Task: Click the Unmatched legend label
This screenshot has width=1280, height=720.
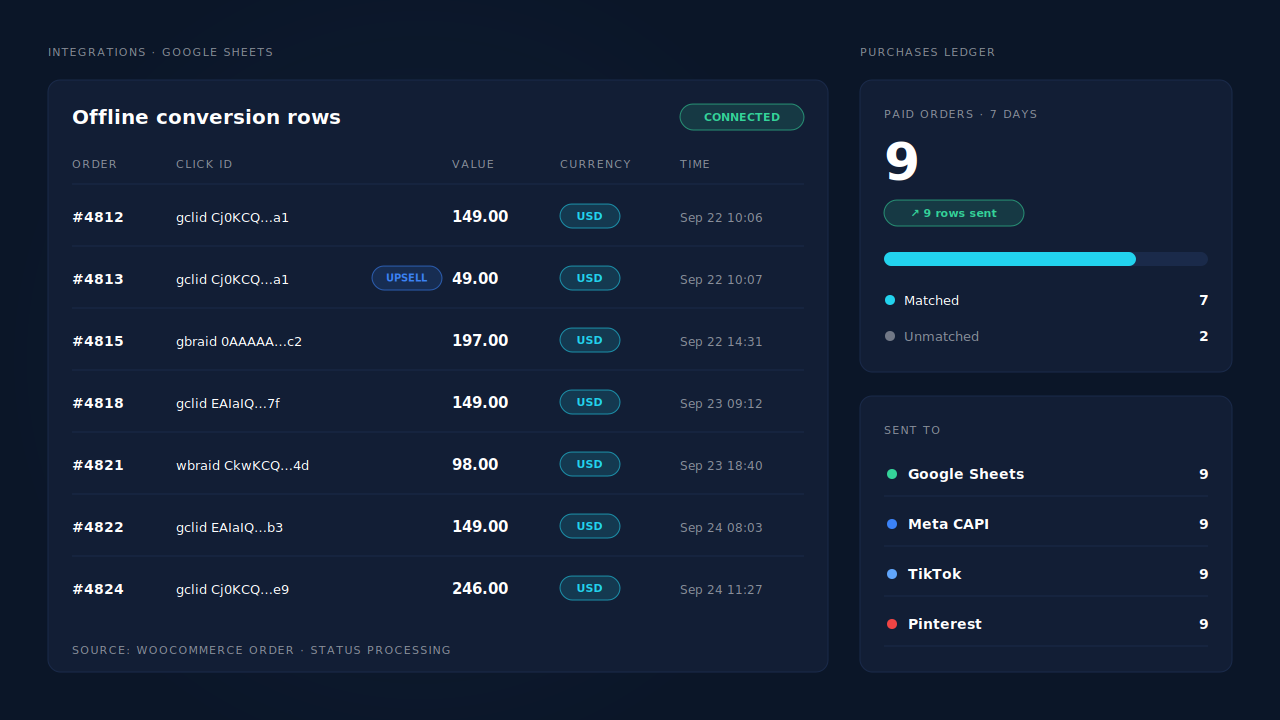Action: pos(941,336)
